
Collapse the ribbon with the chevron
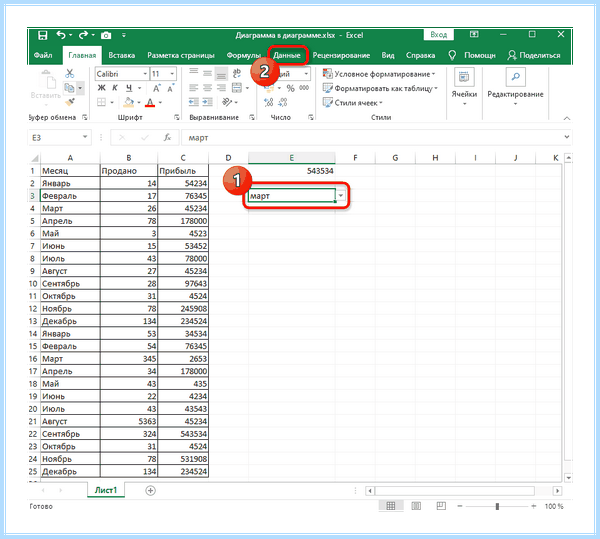click(567, 118)
